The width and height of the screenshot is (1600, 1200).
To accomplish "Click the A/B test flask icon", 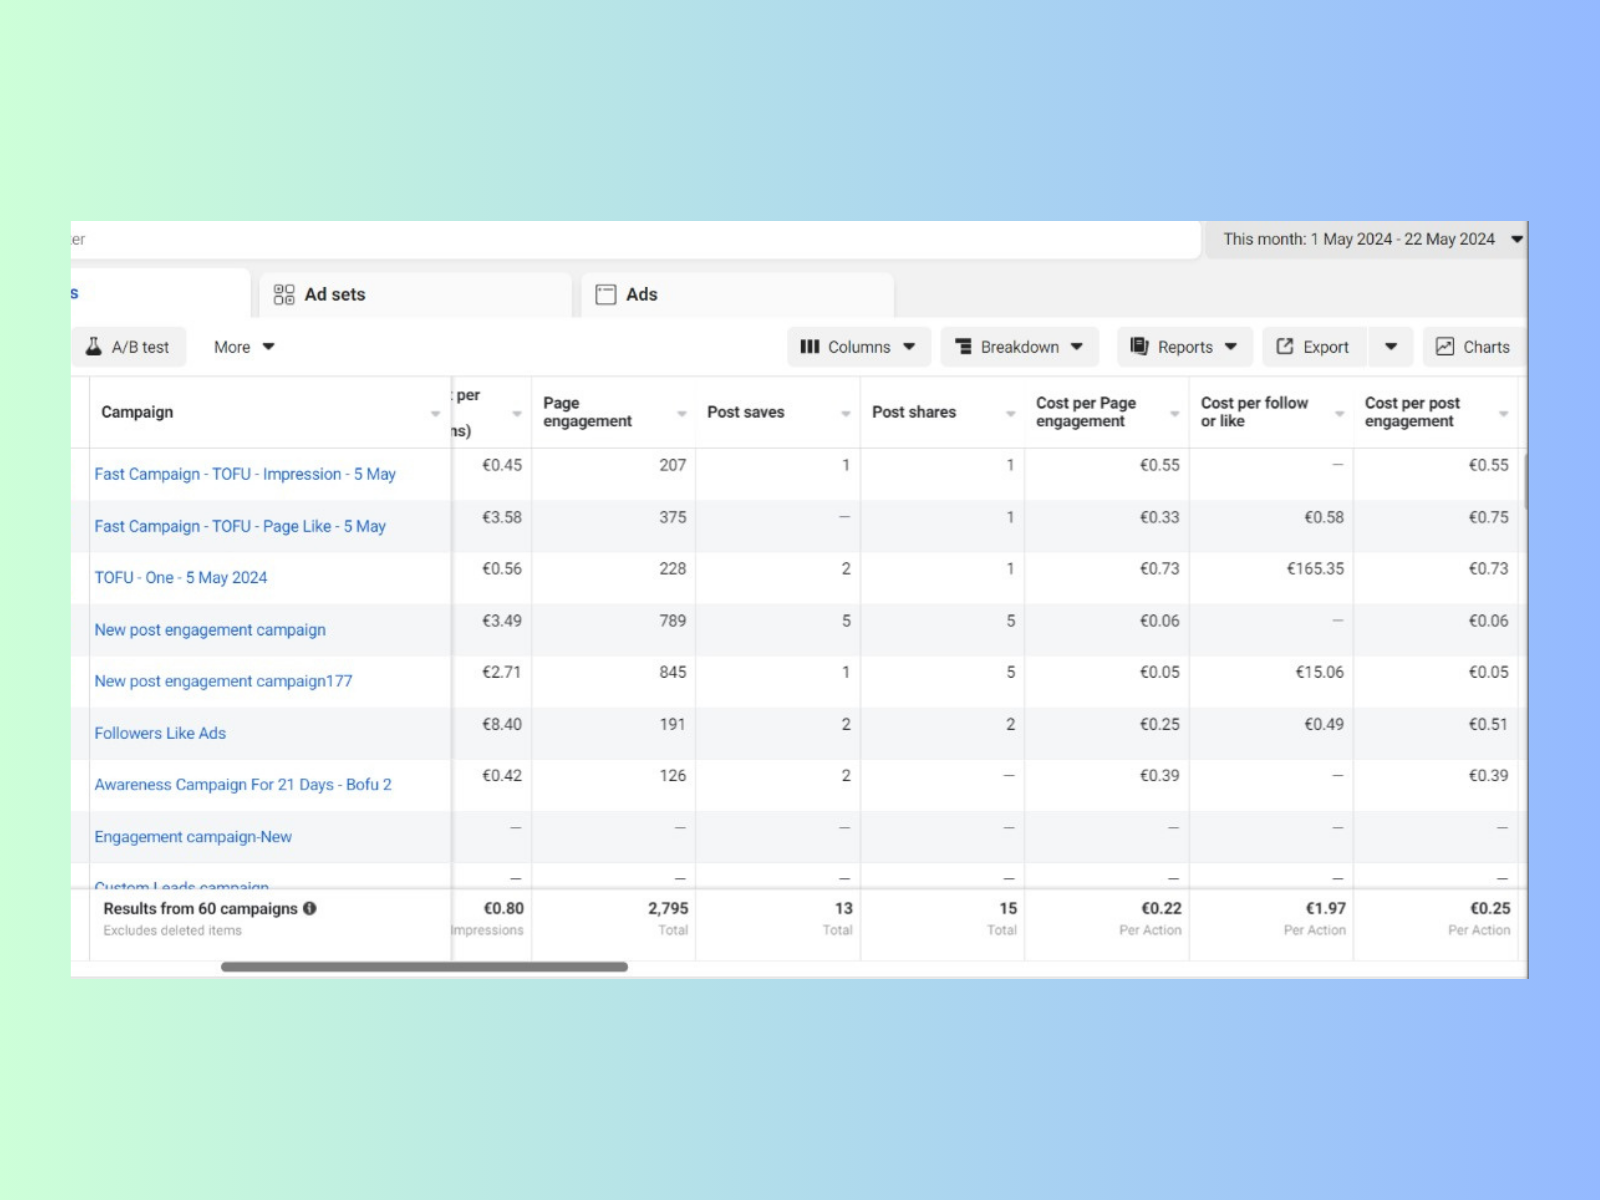I will click(94, 347).
